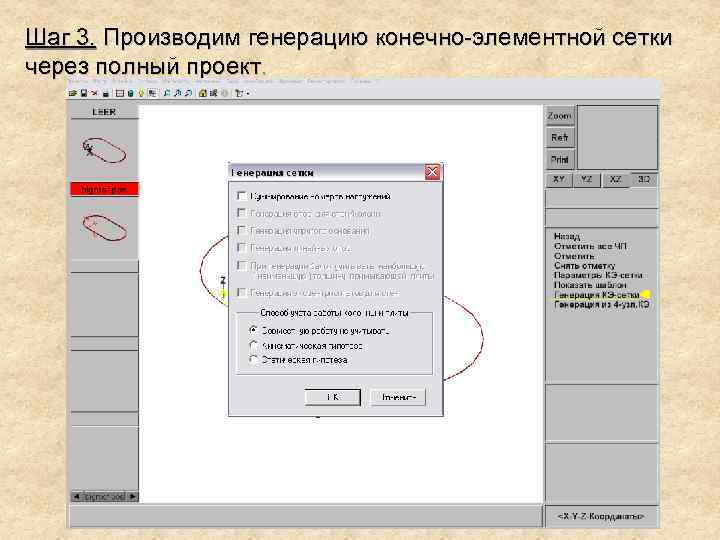Toggle 'Генерация упругого основания' checkbox
720x540 pixels.
[242, 230]
